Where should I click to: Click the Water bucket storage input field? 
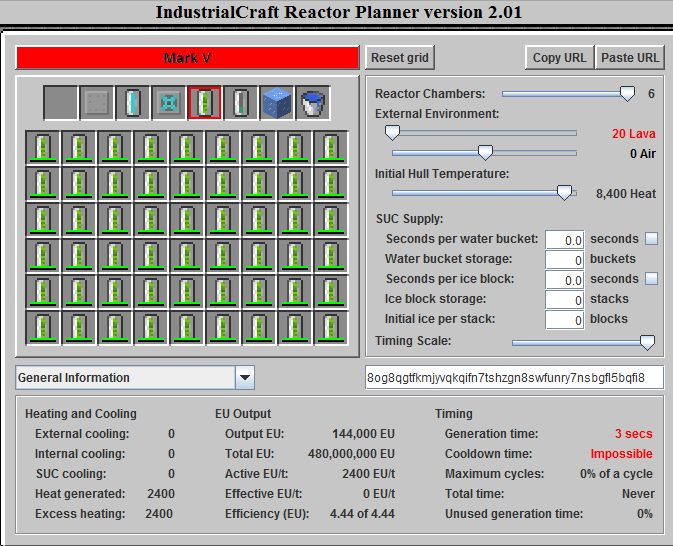(564, 260)
